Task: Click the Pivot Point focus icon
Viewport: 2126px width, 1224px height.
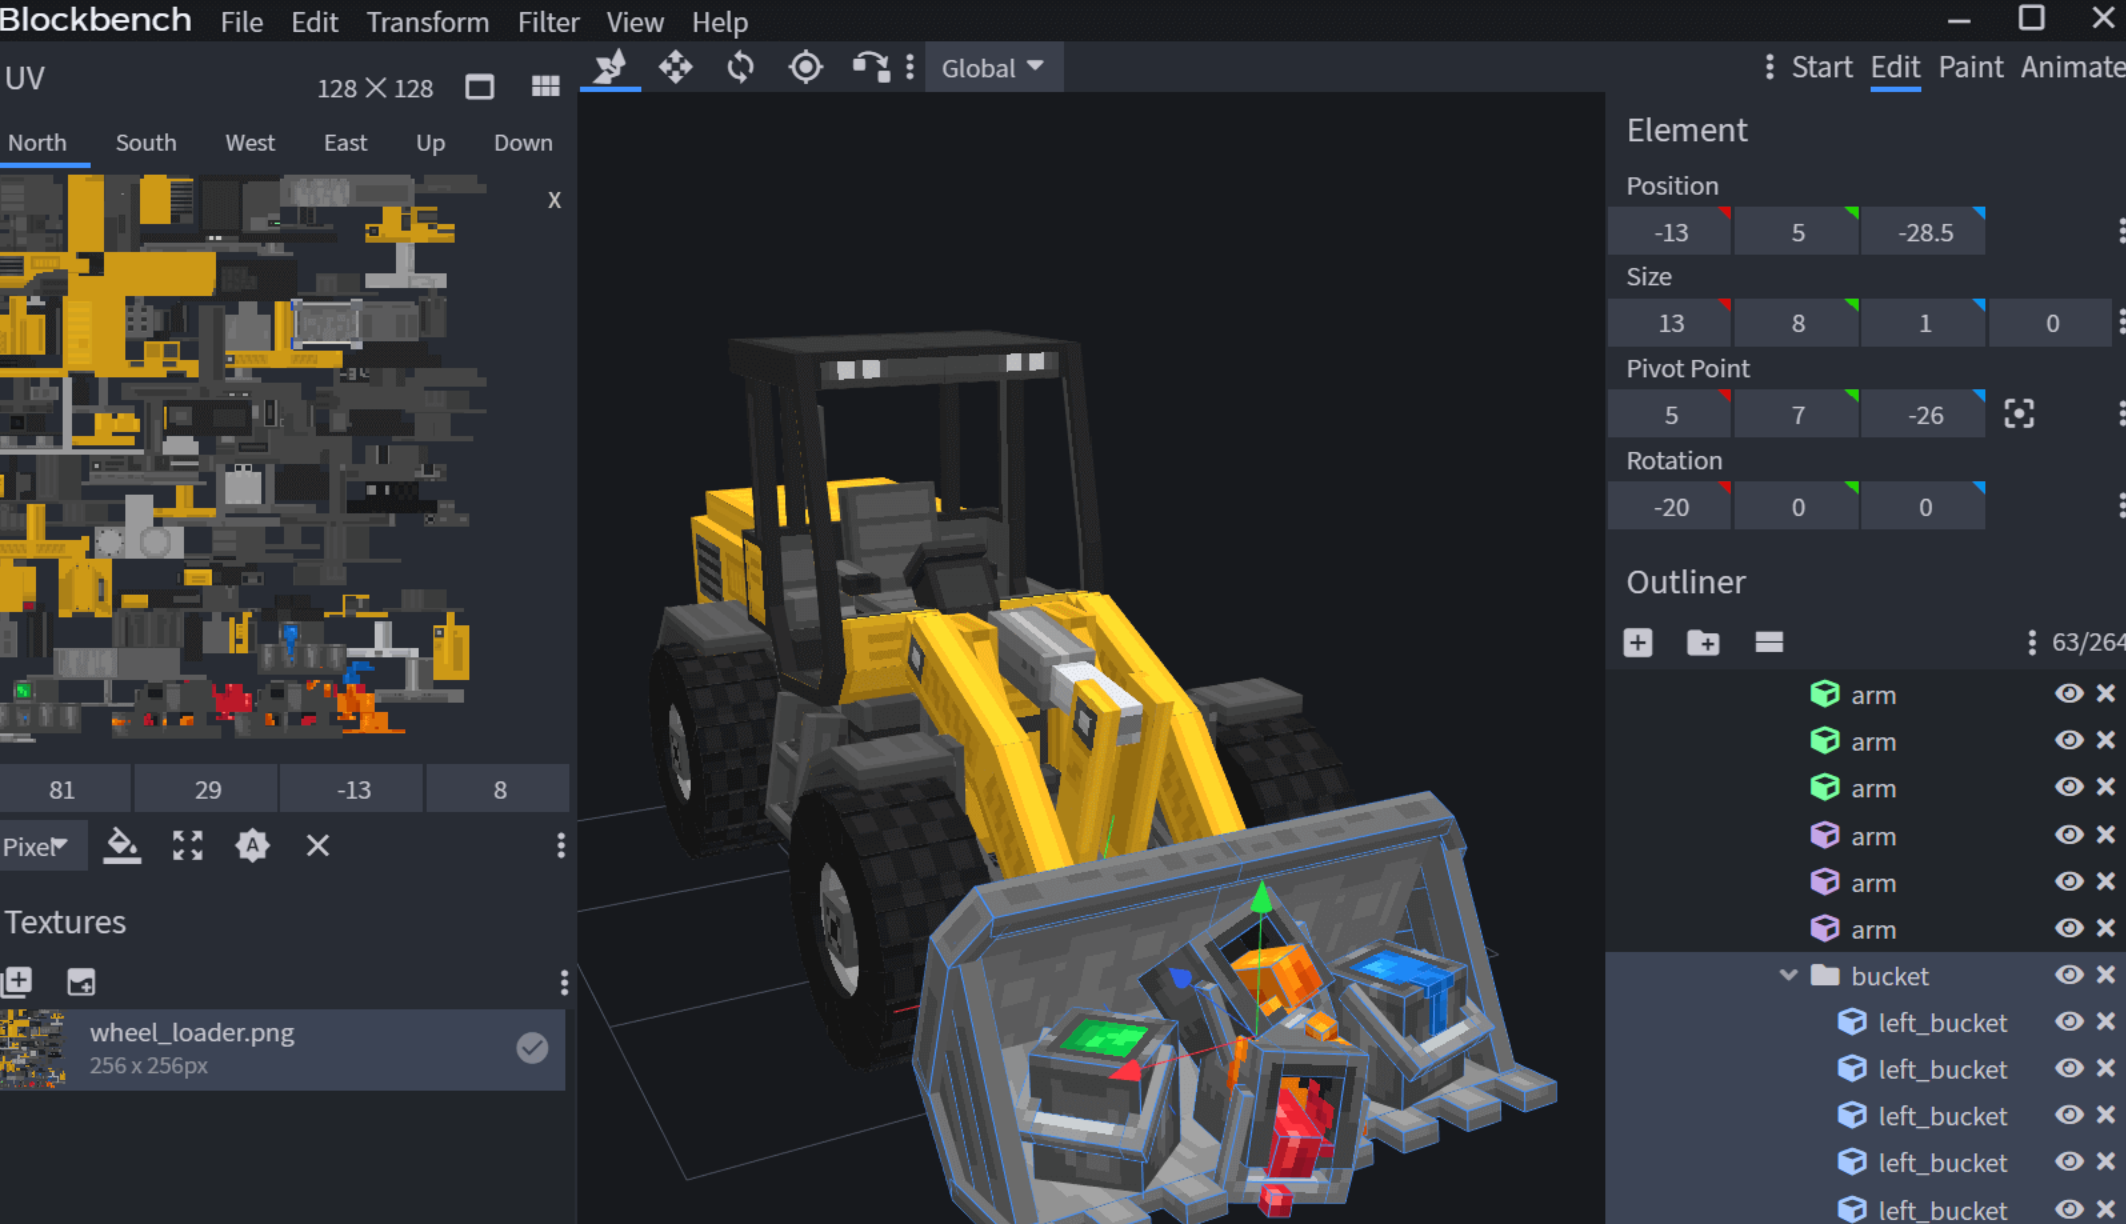Action: click(x=2019, y=413)
